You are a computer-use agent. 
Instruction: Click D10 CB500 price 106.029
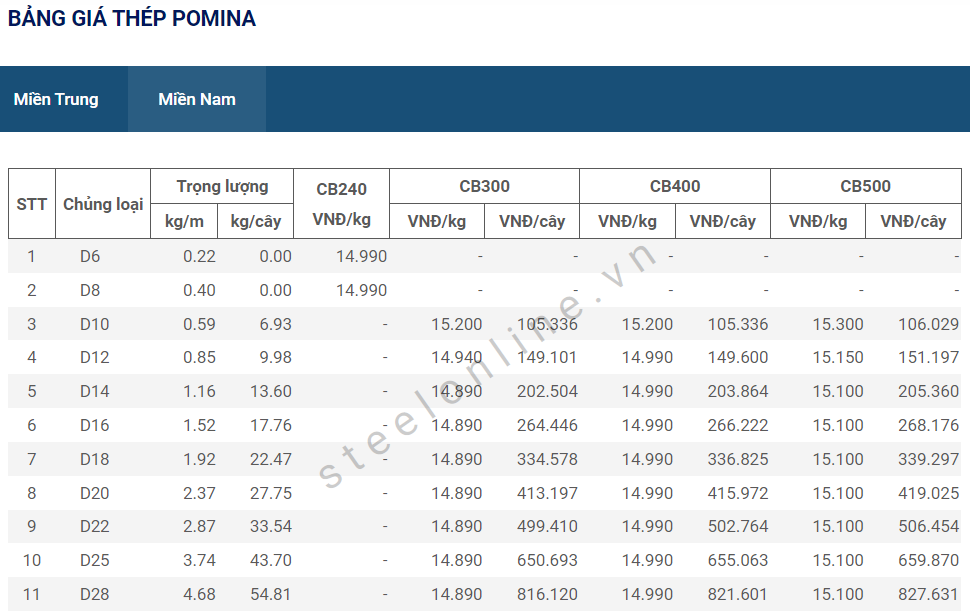pyautogui.click(x=929, y=324)
